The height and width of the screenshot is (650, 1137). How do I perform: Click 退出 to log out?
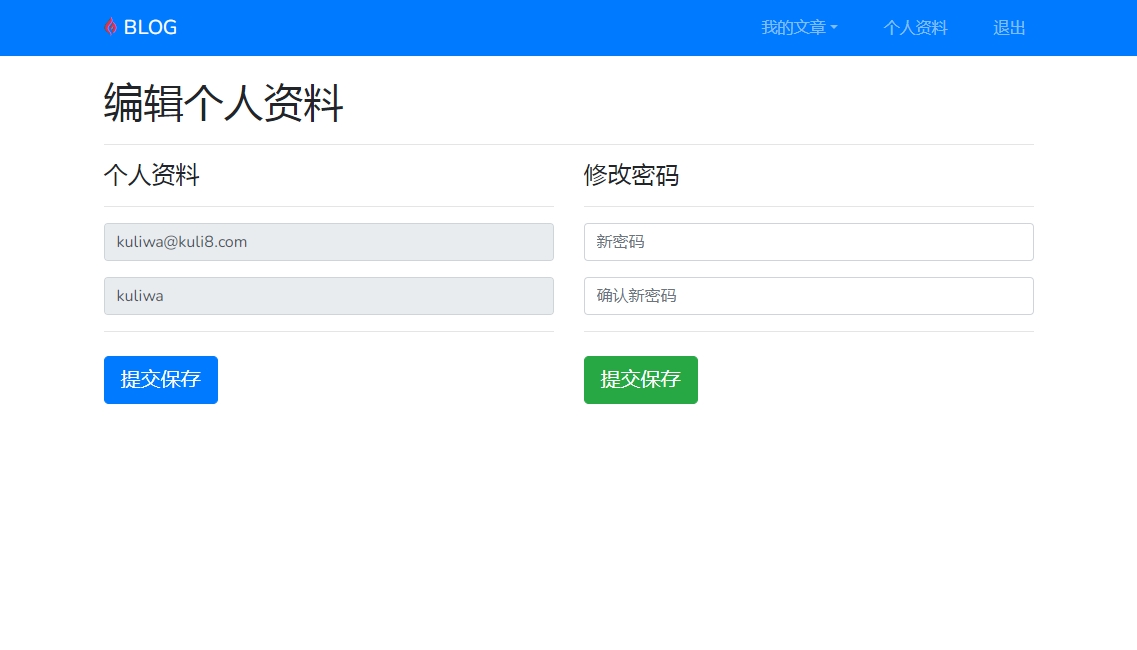1009,28
